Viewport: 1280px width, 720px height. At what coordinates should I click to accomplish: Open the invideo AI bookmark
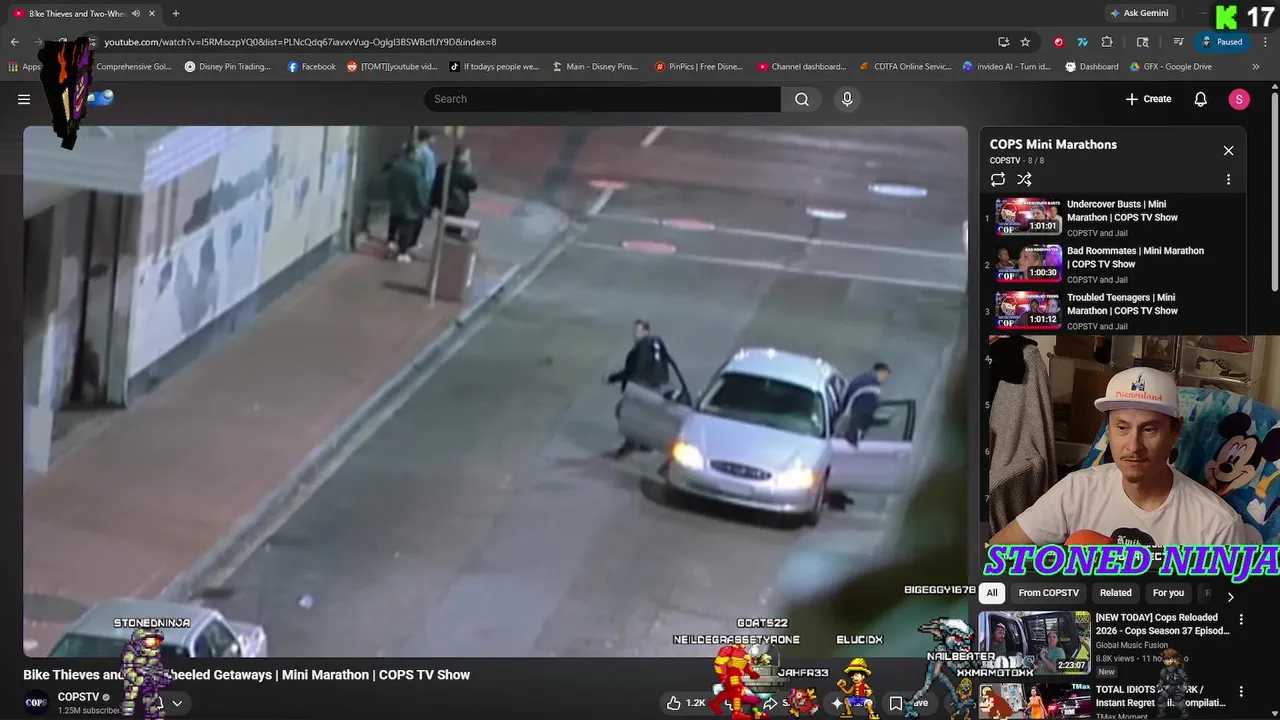coord(1007,67)
